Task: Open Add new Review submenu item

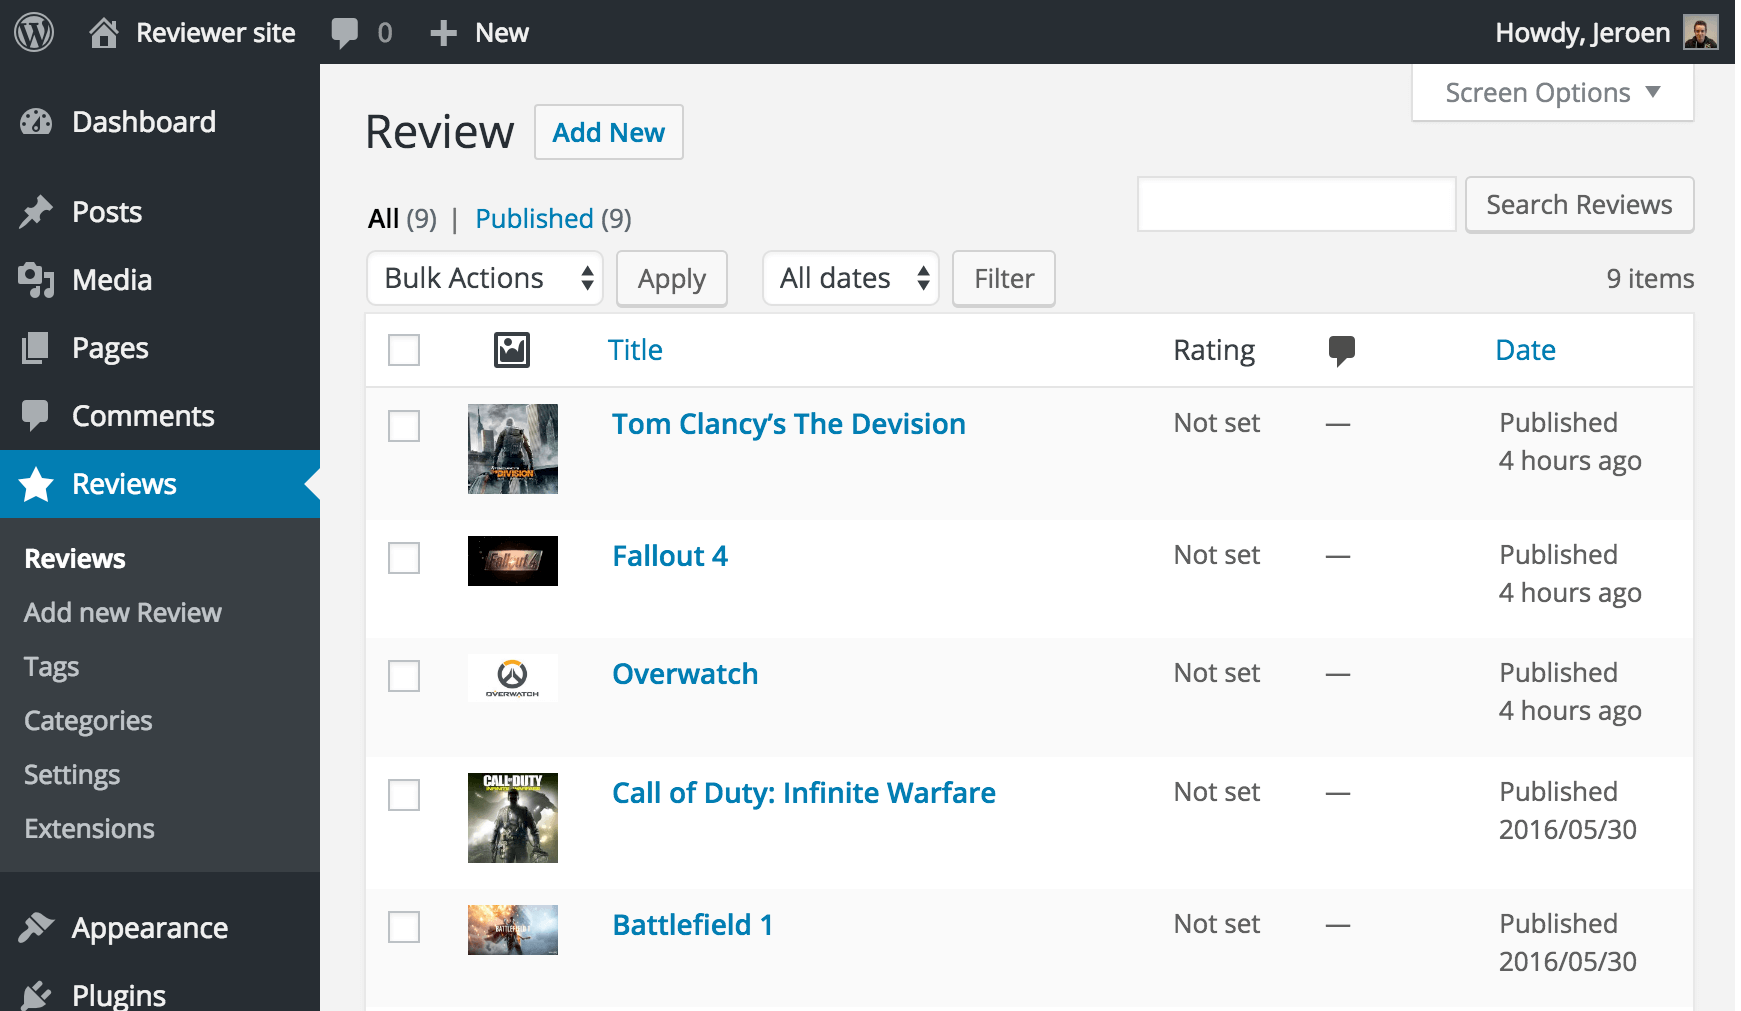Action: point(123,613)
